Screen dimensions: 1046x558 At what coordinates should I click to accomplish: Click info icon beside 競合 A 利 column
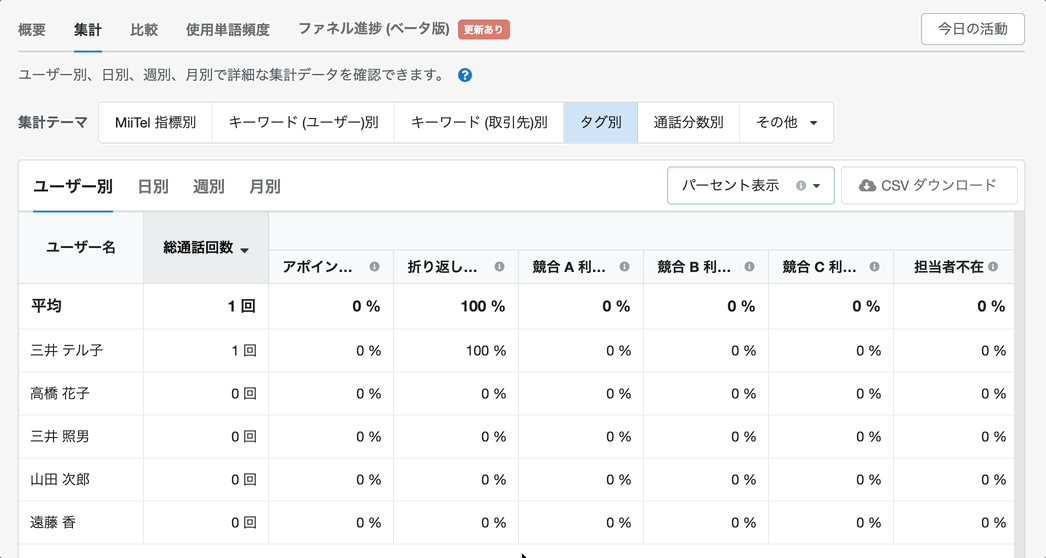click(624, 267)
